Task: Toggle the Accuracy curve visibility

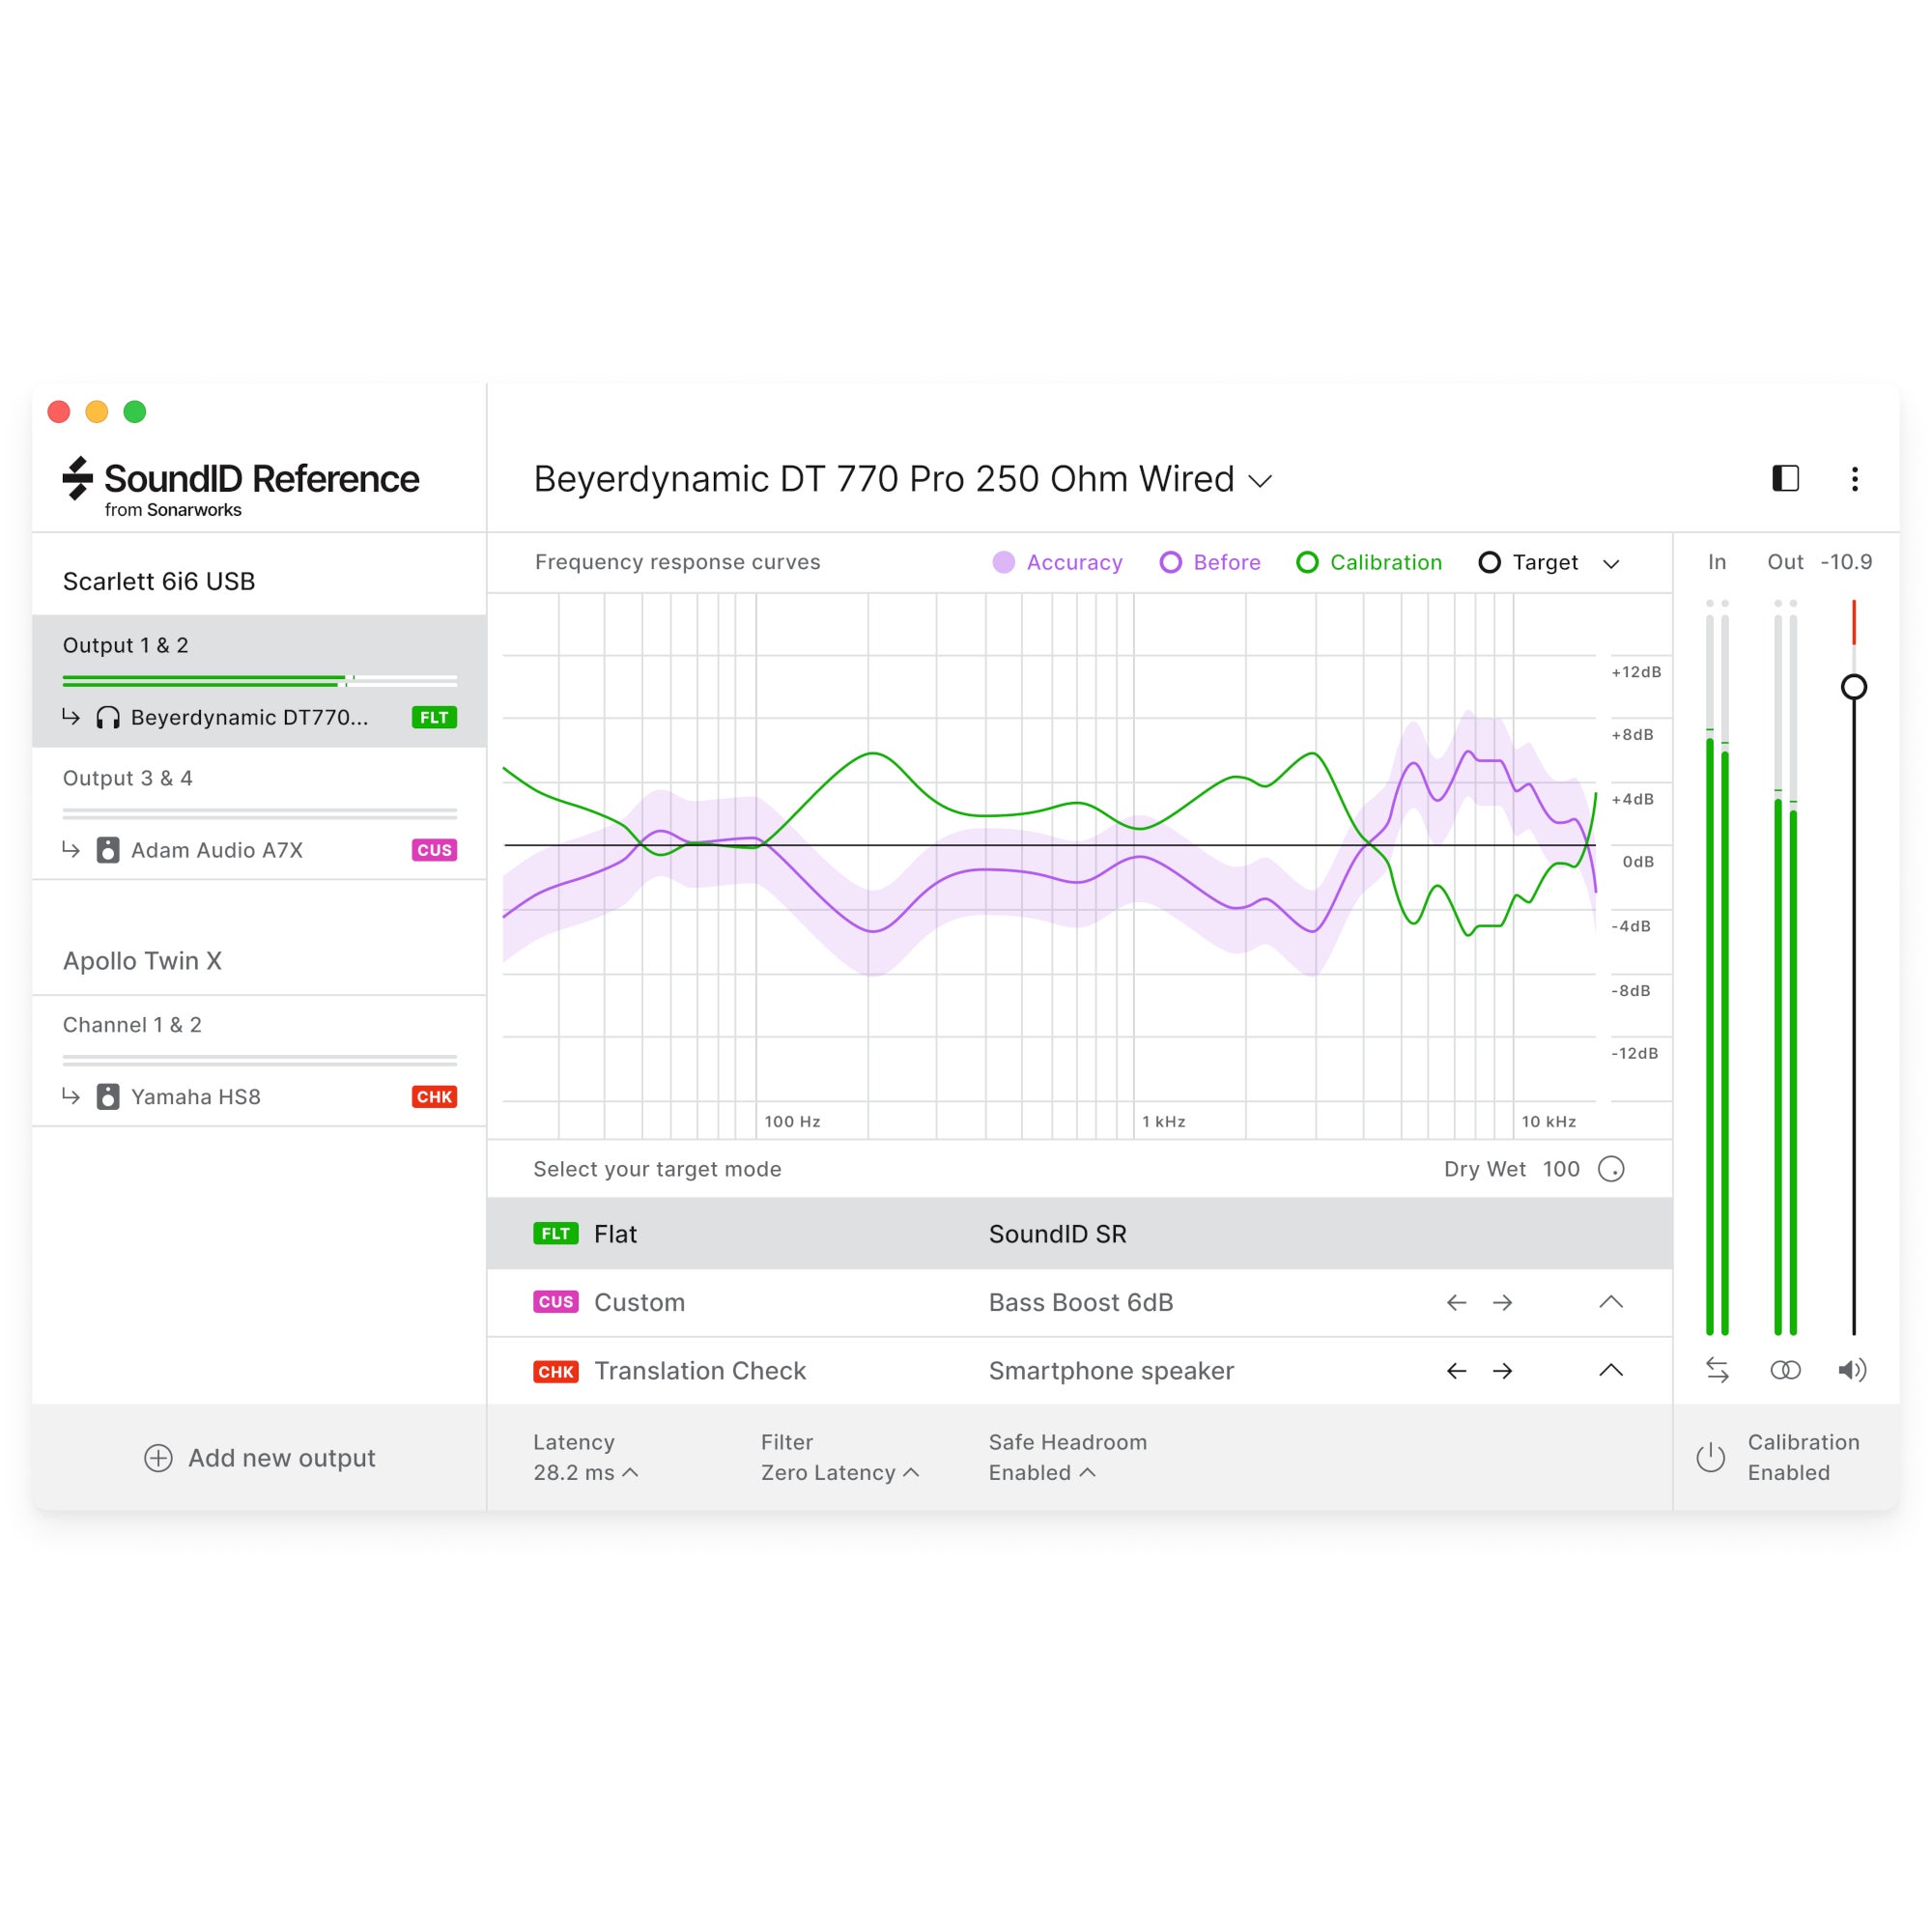Action: (x=1057, y=562)
